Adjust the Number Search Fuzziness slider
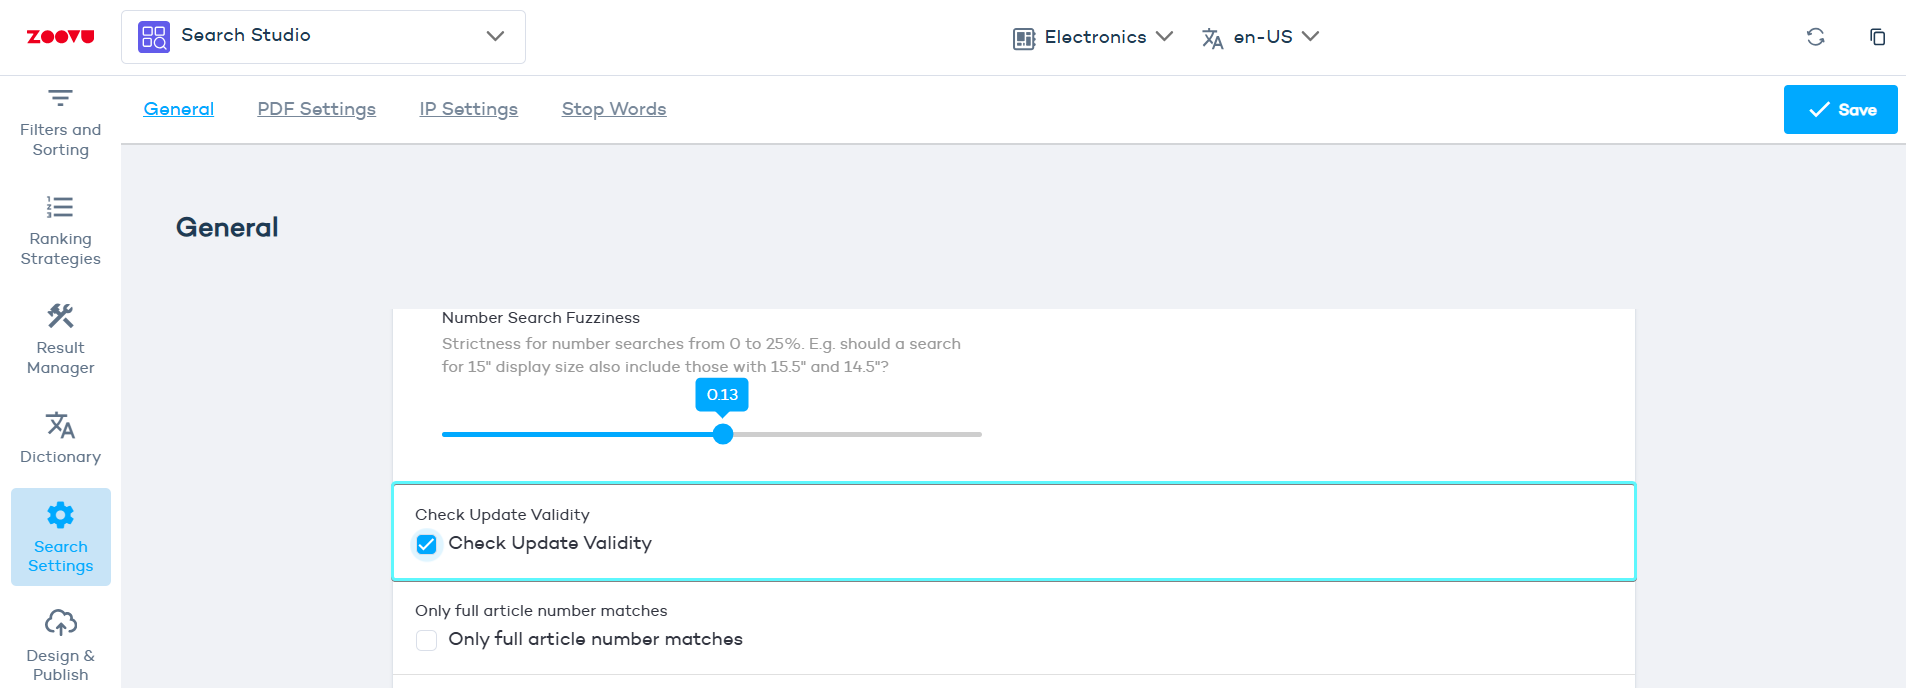Viewport: 1906px width, 688px height. 722,434
